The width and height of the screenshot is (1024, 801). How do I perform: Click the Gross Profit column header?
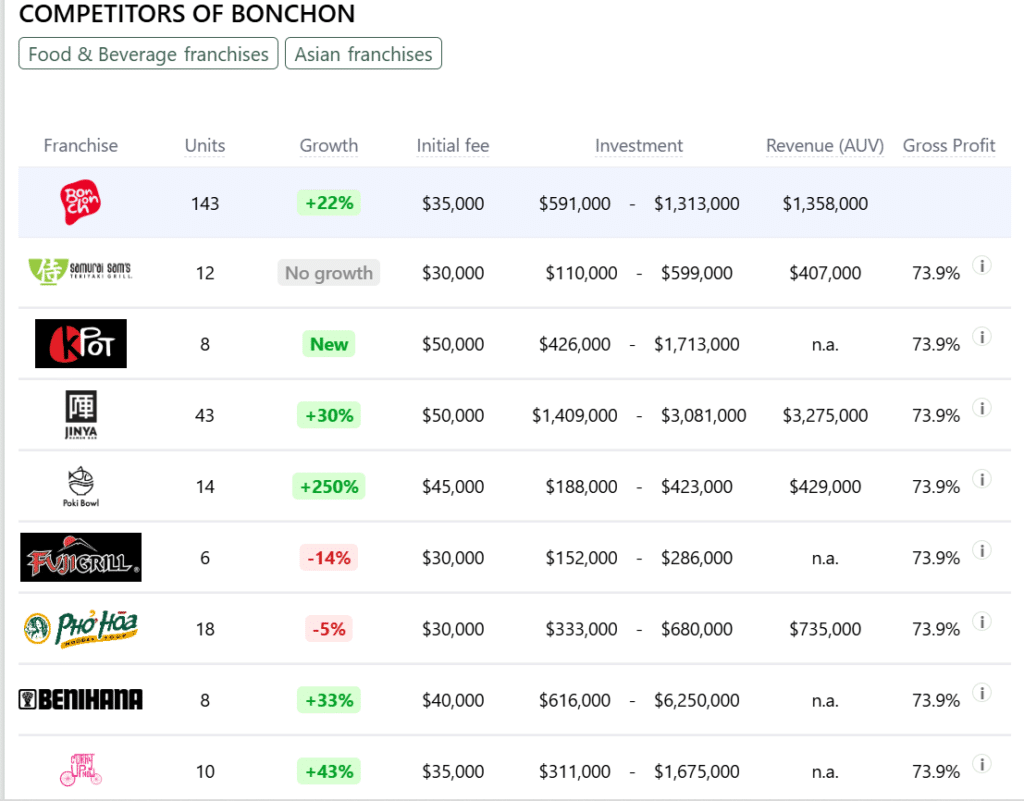[949, 145]
